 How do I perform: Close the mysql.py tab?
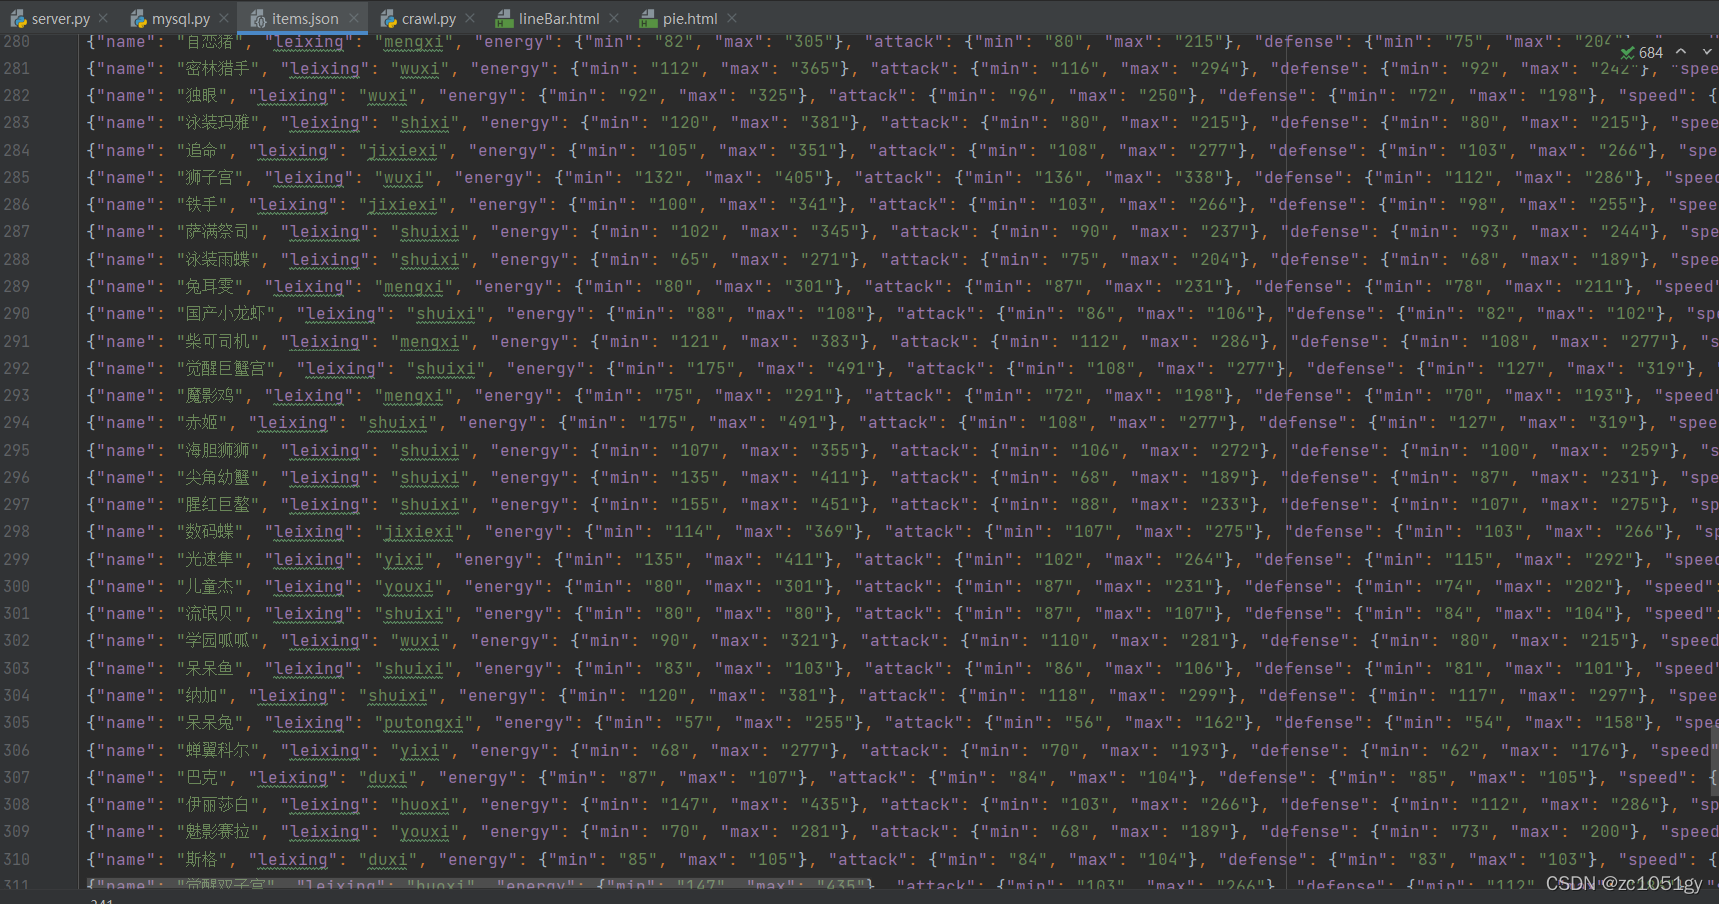point(224,18)
